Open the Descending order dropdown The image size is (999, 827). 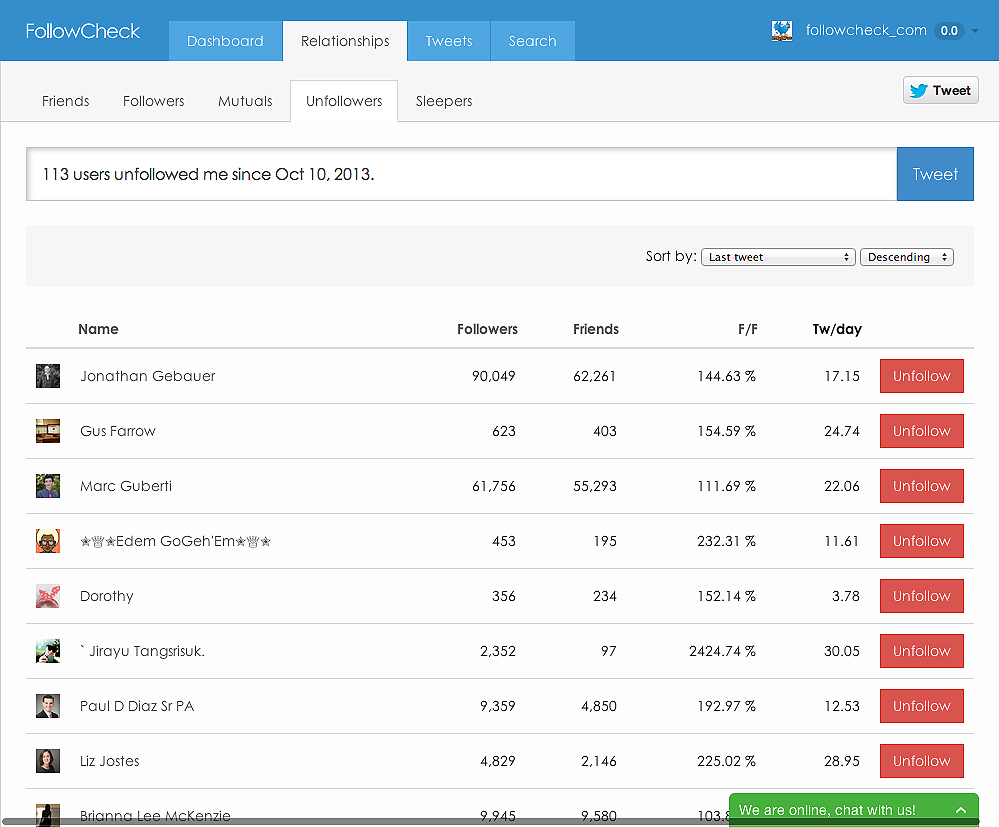pos(907,257)
